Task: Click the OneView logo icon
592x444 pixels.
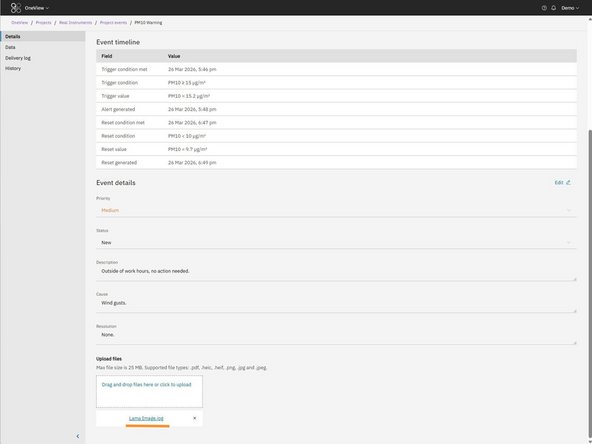Action: (16, 8)
